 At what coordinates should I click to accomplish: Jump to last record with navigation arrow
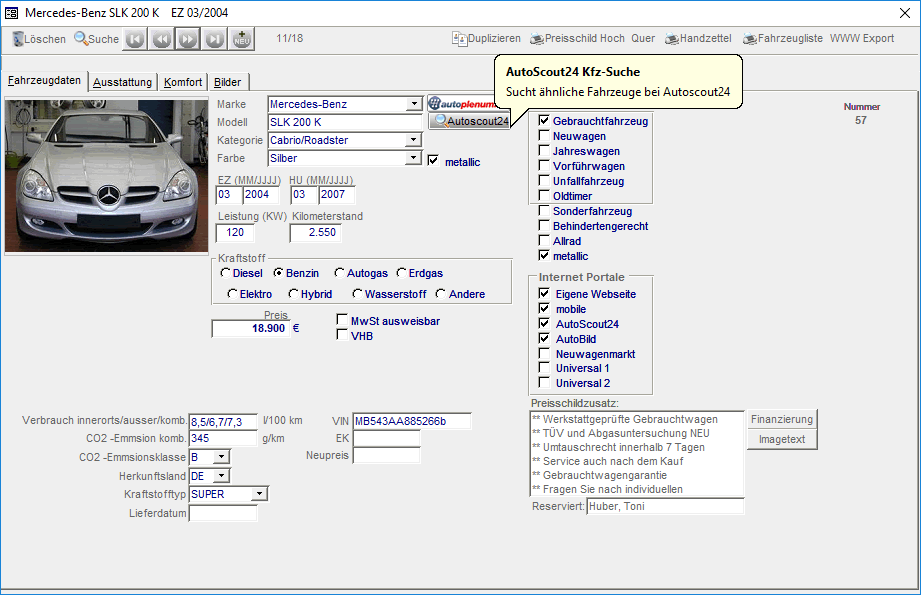tap(215, 39)
